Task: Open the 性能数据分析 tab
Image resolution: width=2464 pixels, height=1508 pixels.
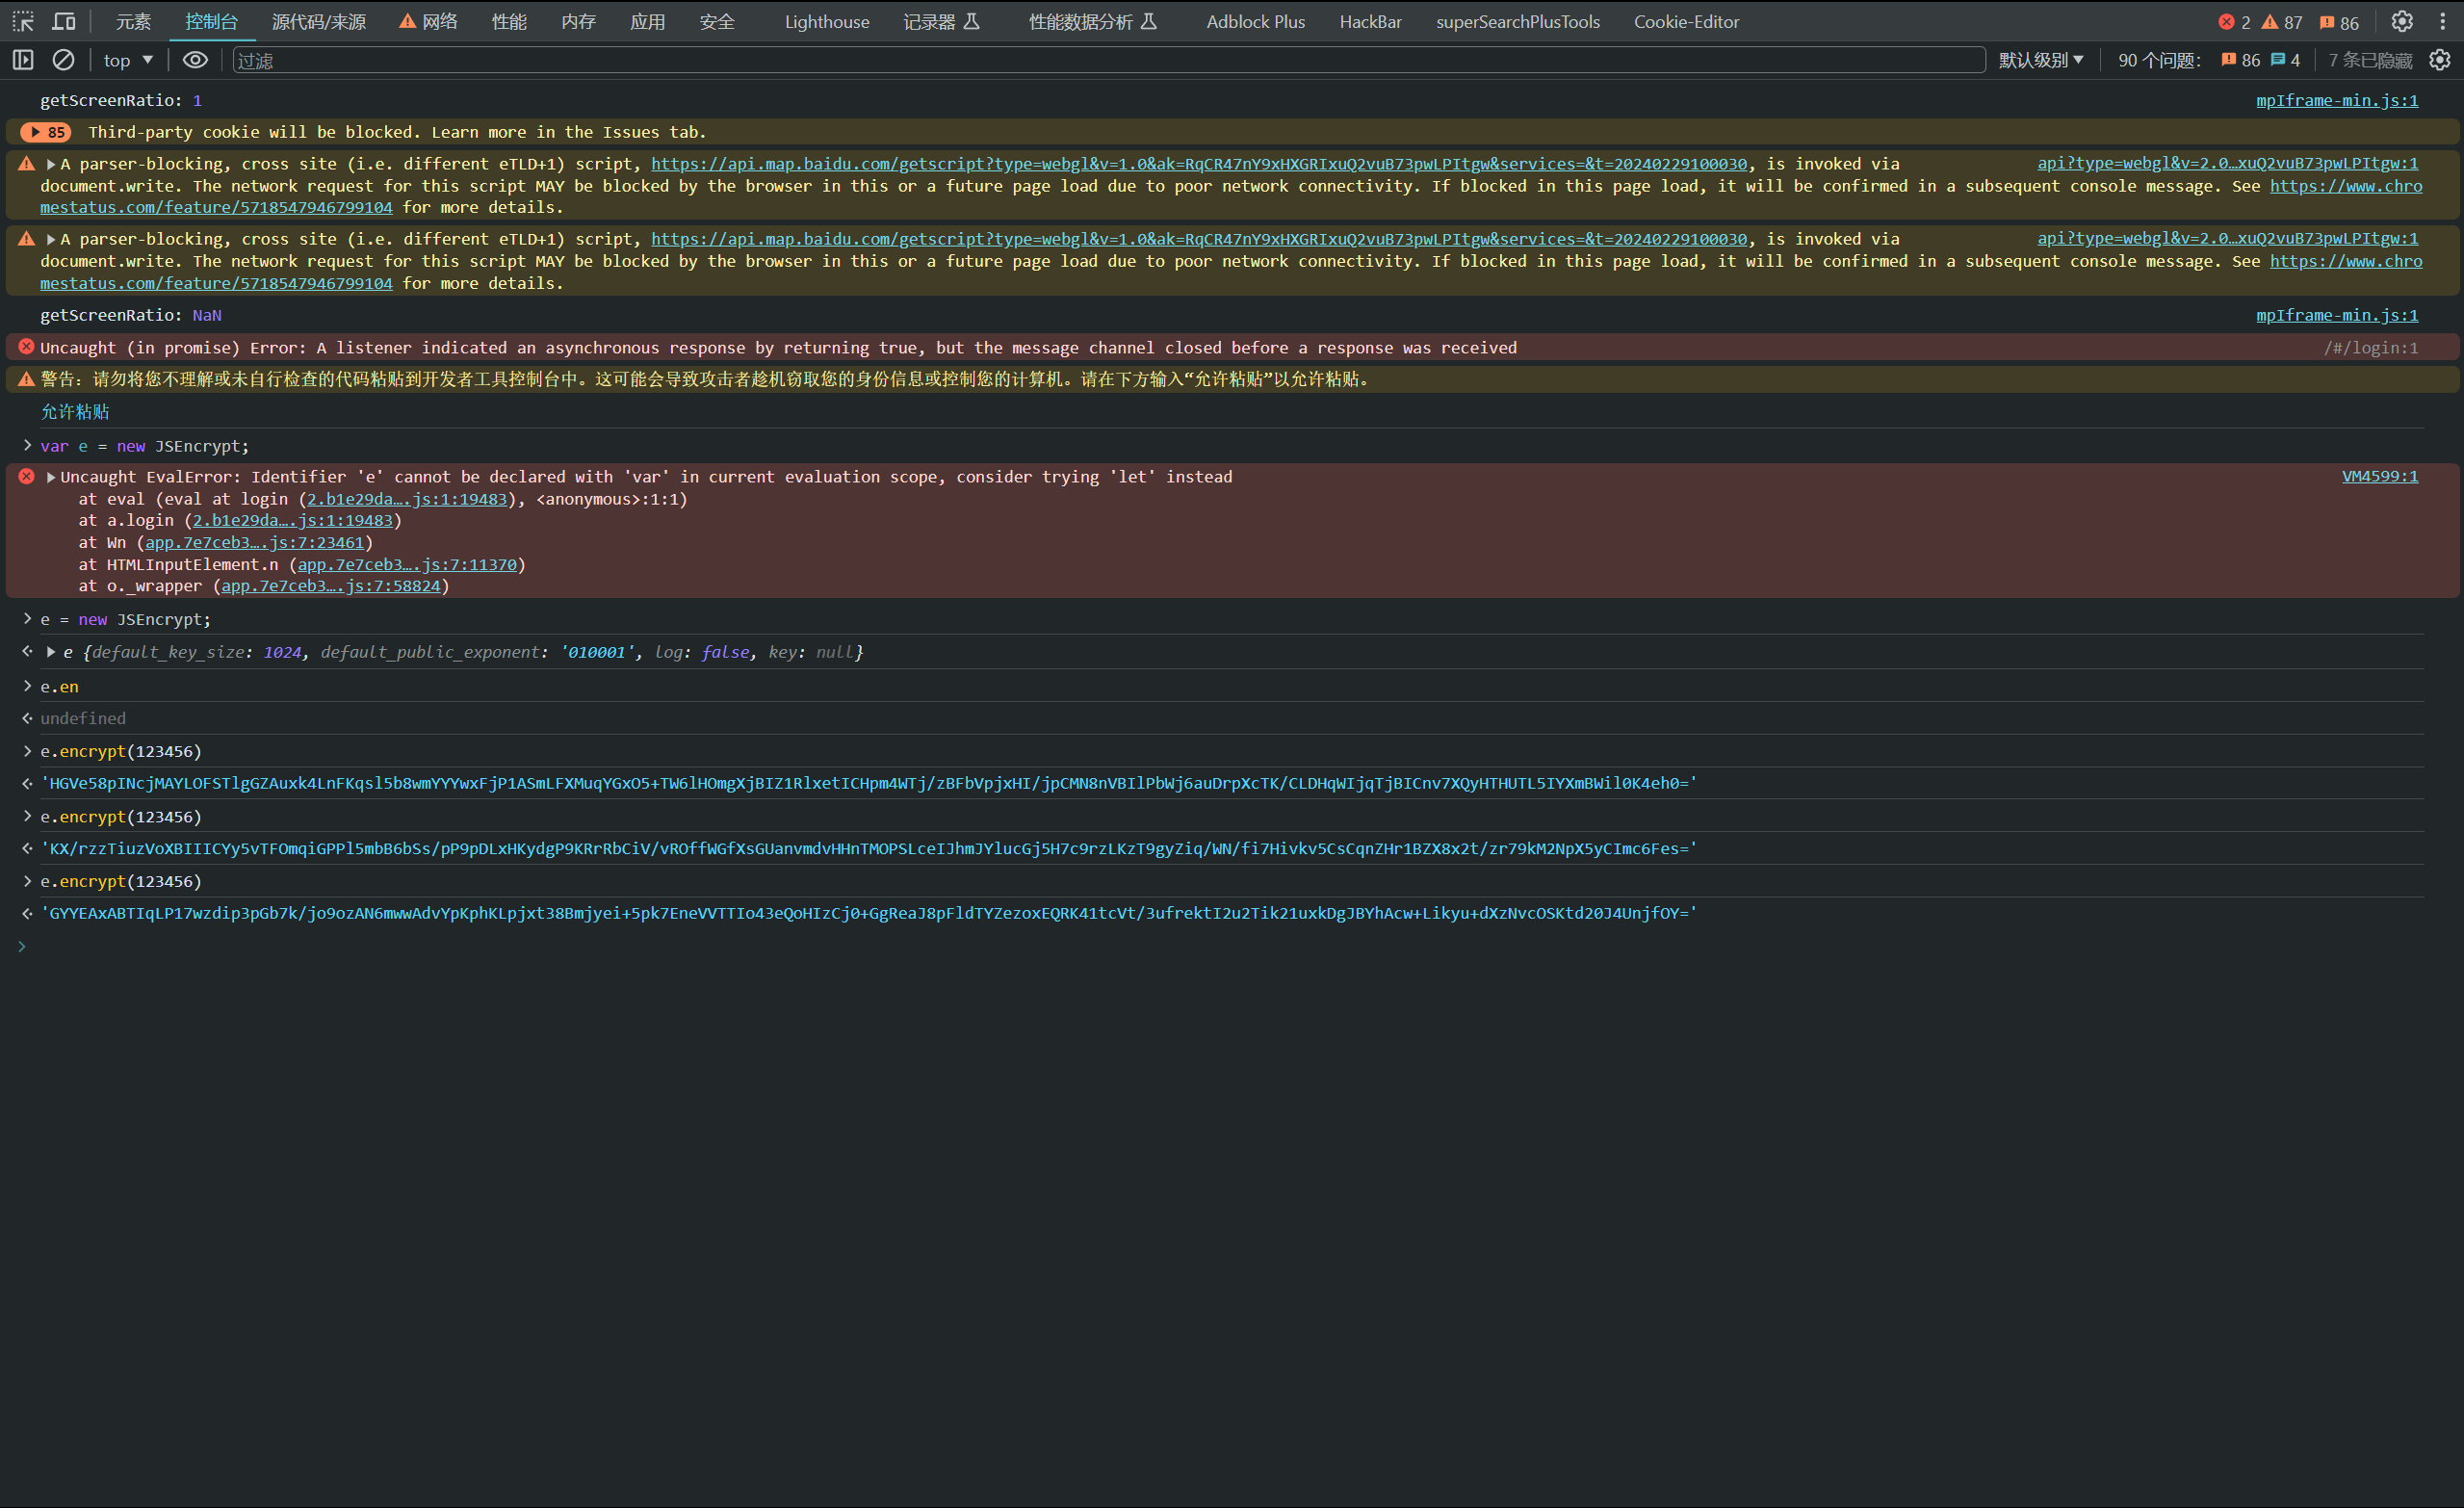Action: pos(1092,21)
